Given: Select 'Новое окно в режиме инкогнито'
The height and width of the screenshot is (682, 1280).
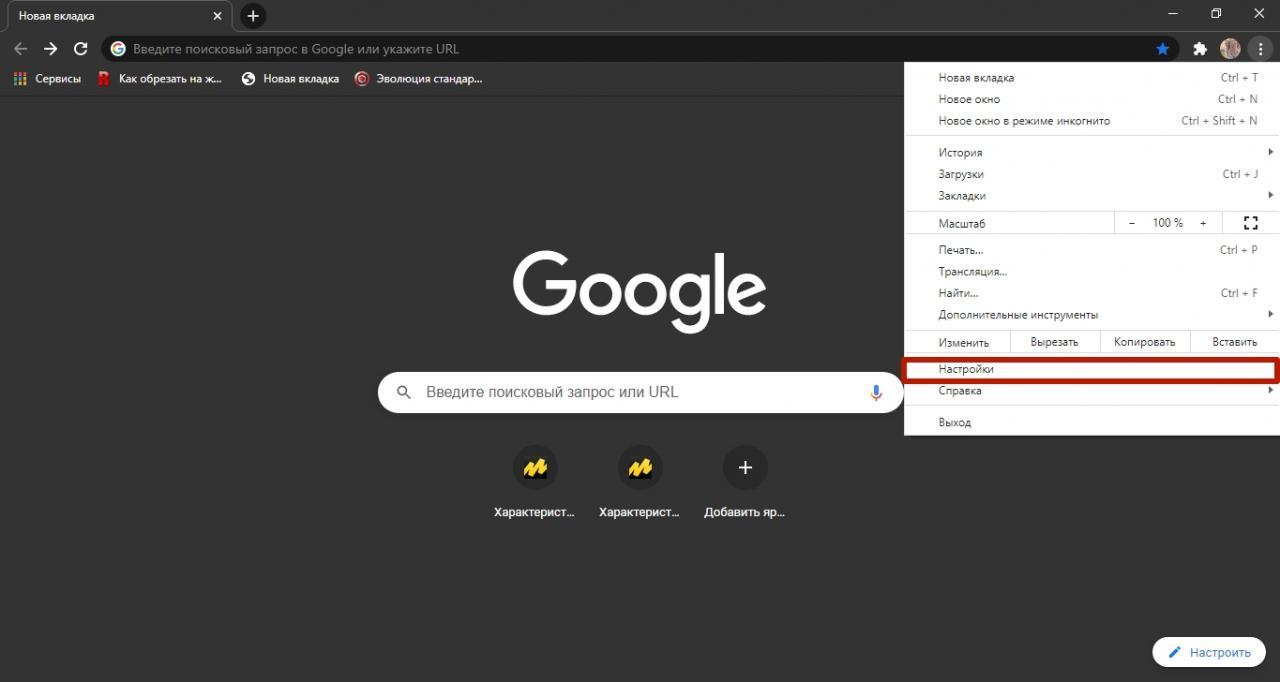Looking at the screenshot, I should 1092,121.
